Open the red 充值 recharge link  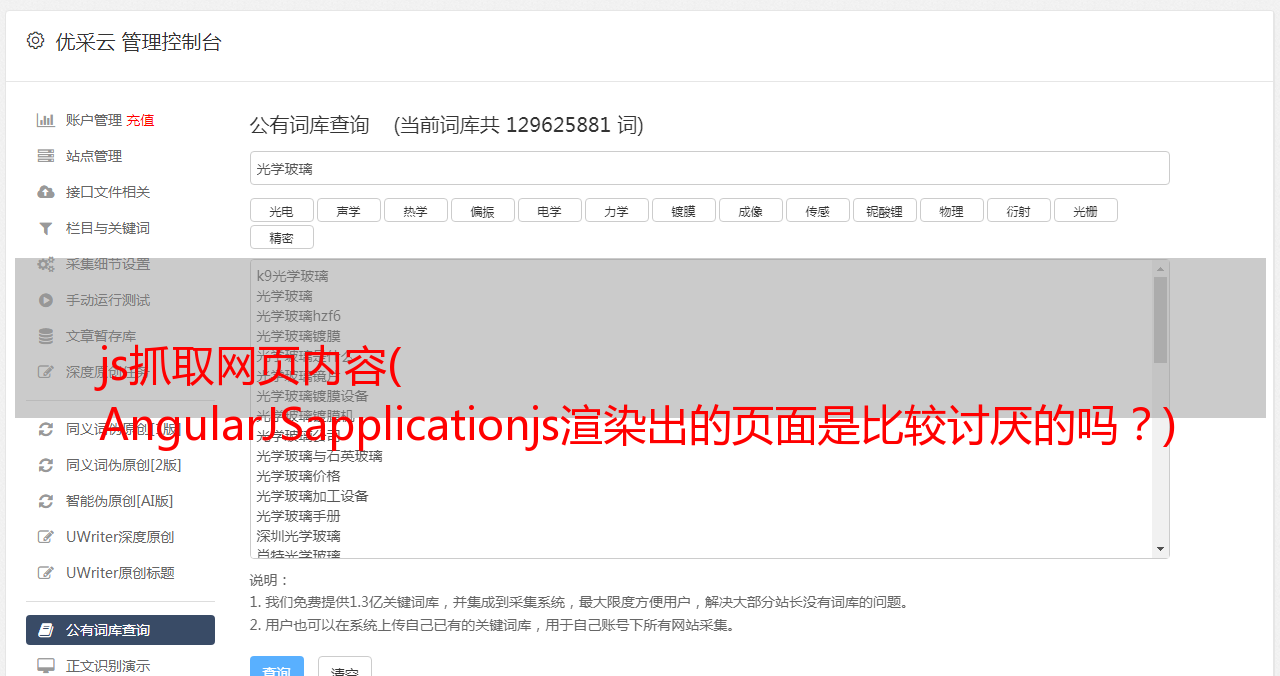[140, 120]
